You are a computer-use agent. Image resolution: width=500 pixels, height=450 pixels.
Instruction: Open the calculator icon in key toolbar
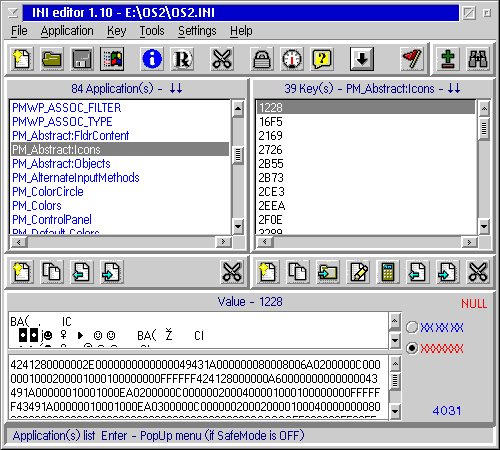388,272
